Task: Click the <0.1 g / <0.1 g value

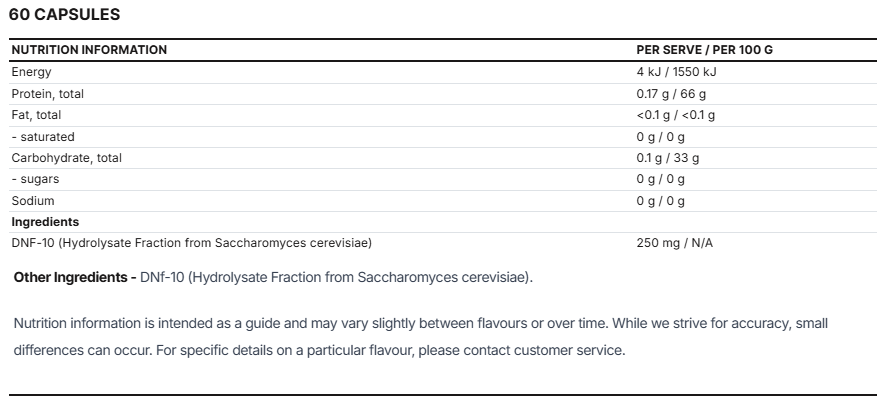Action: point(675,115)
